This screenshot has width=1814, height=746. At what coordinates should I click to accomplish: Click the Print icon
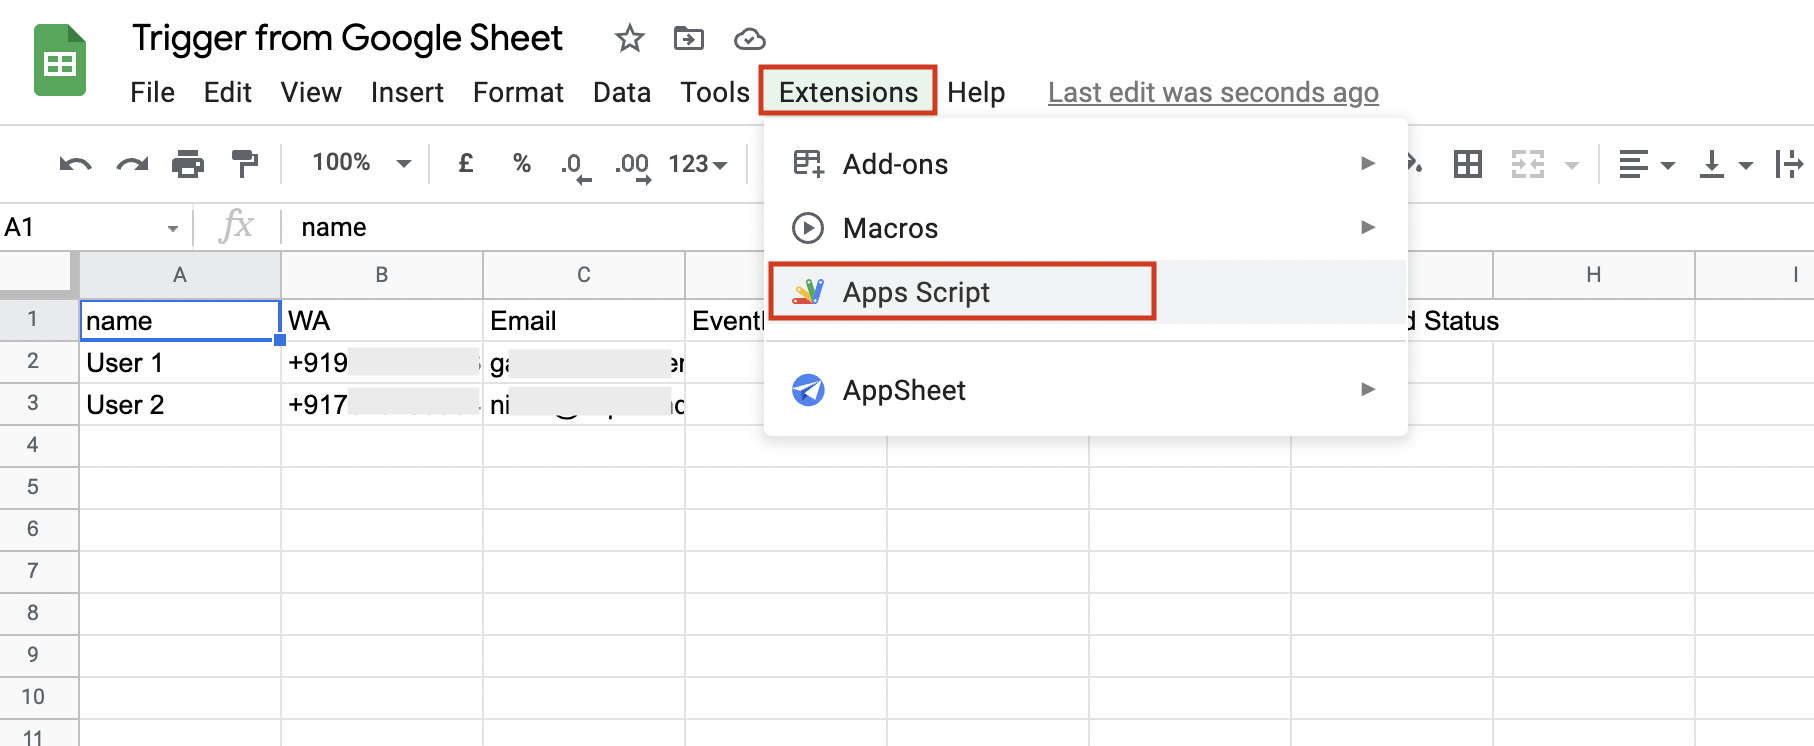(188, 163)
